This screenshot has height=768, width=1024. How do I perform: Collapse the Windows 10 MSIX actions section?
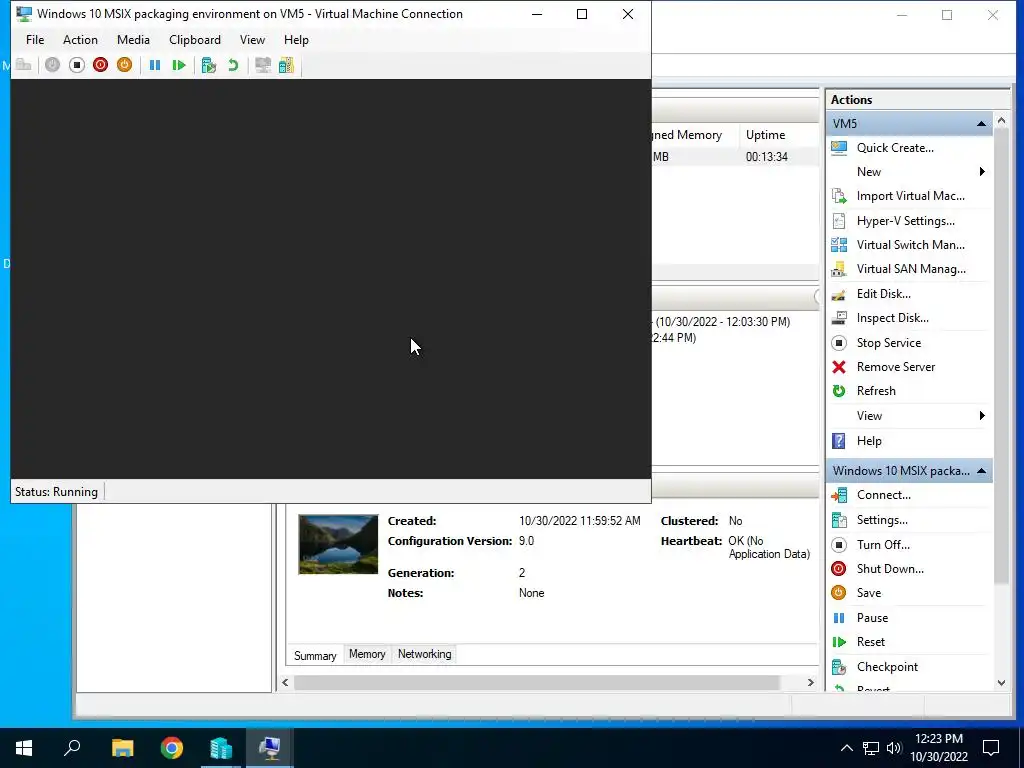981,471
